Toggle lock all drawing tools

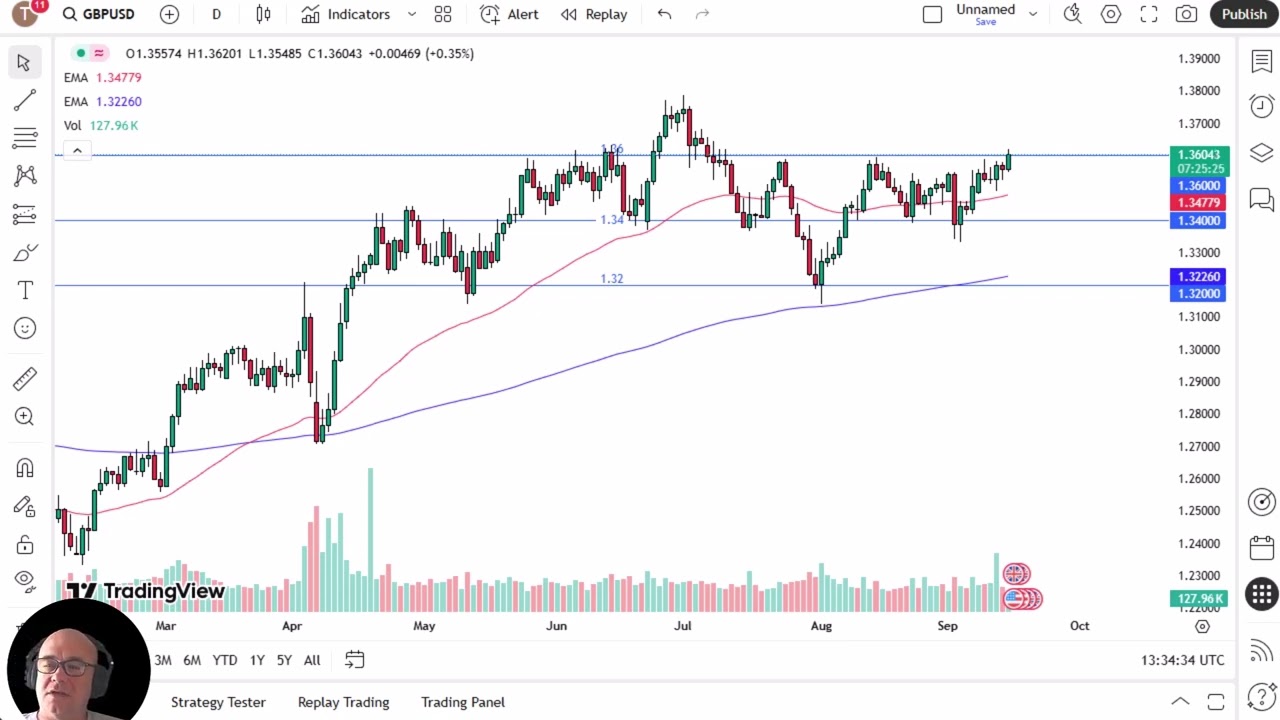coord(25,545)
